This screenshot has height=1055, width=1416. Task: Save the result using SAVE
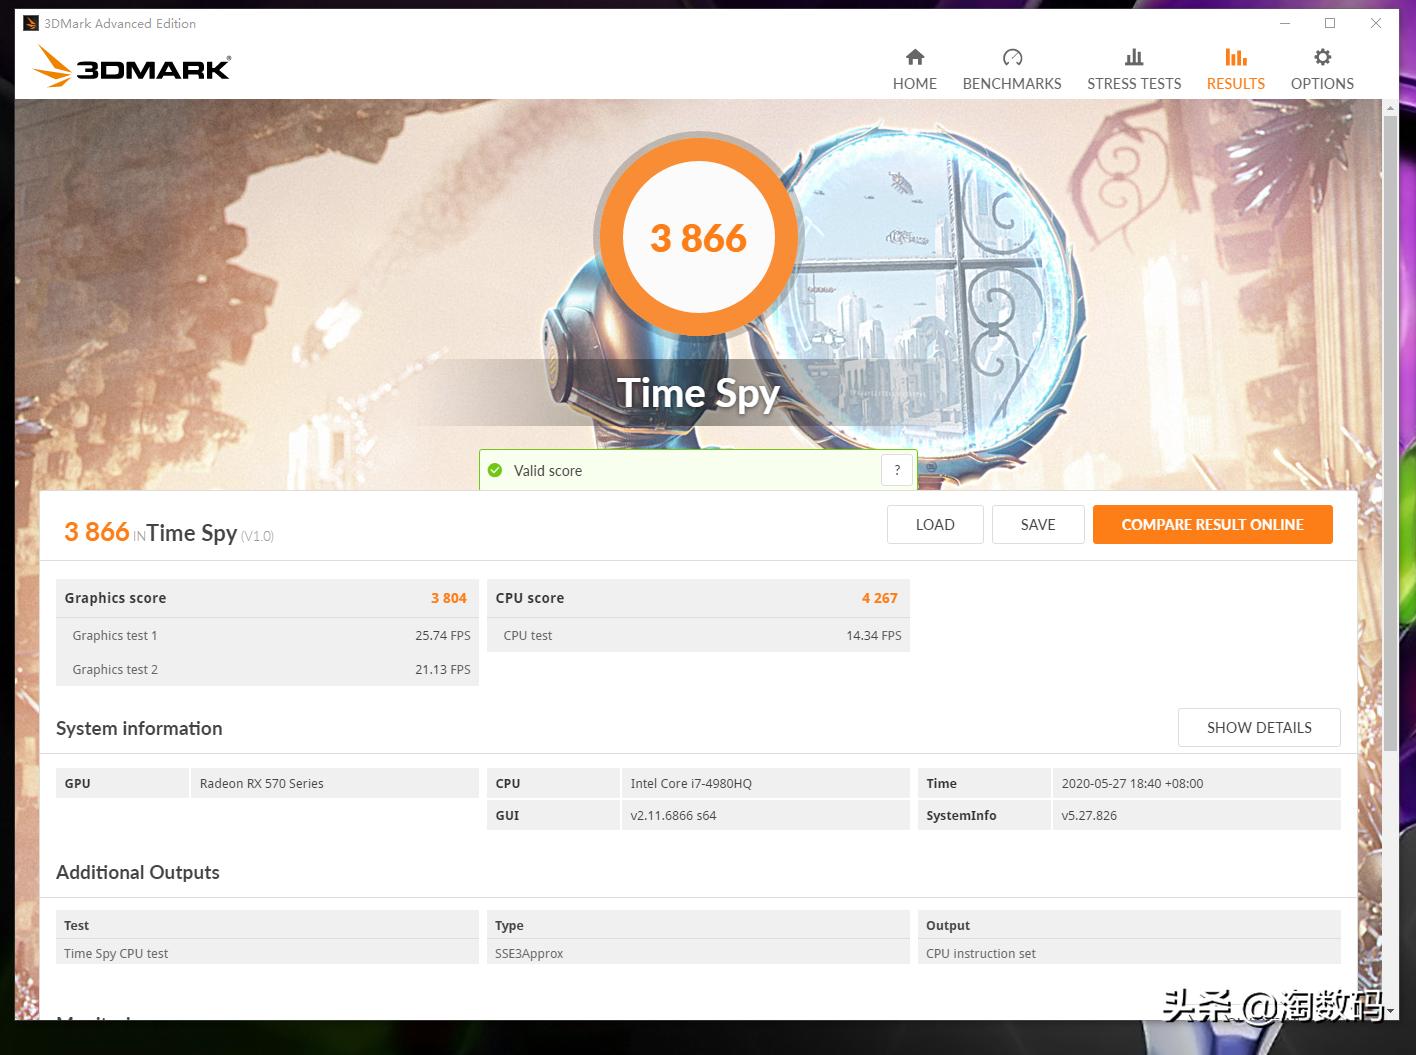pos(1038,524)
